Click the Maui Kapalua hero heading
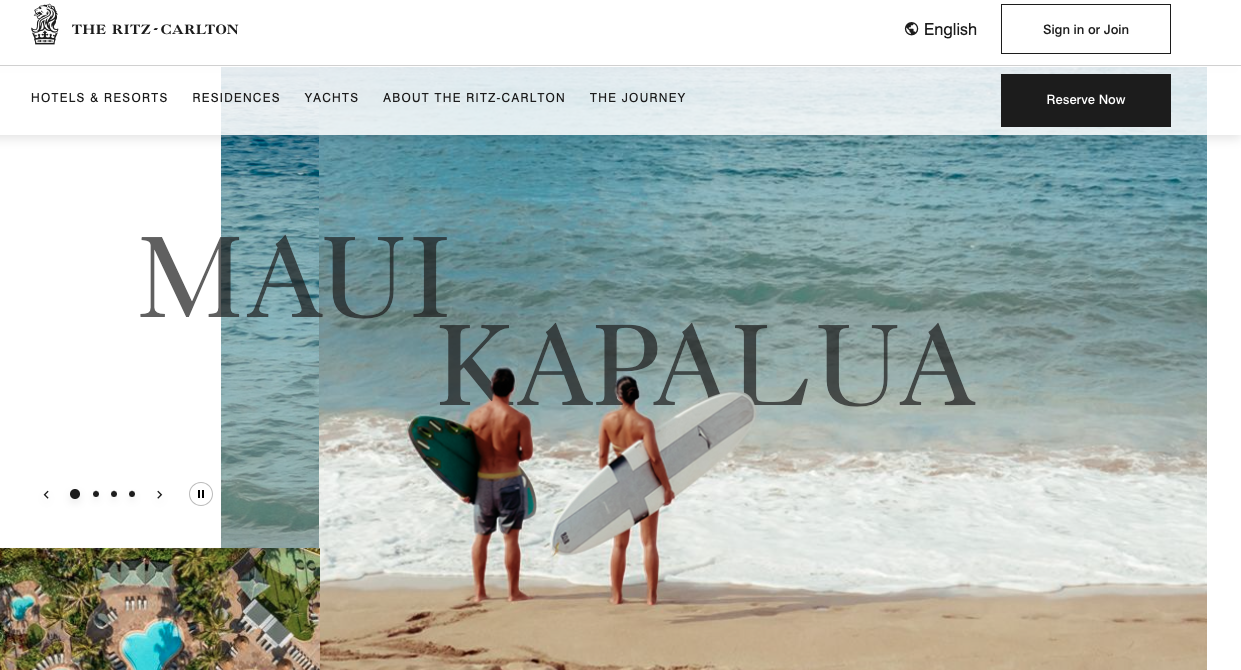1241x670 pixels. (556, 320)
